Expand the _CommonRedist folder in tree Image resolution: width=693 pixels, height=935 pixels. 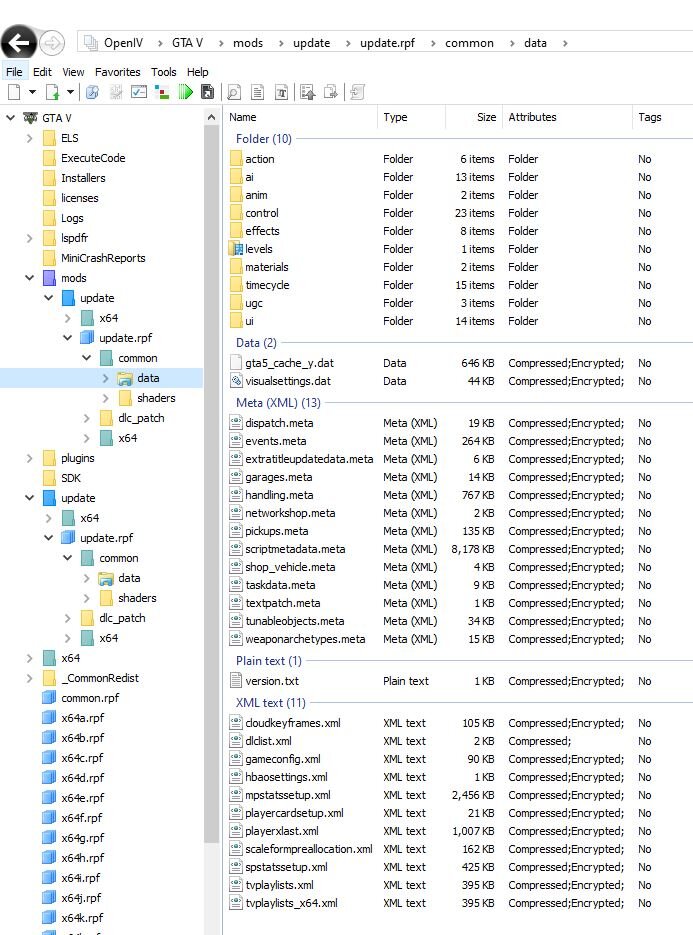tap(29, 678)
